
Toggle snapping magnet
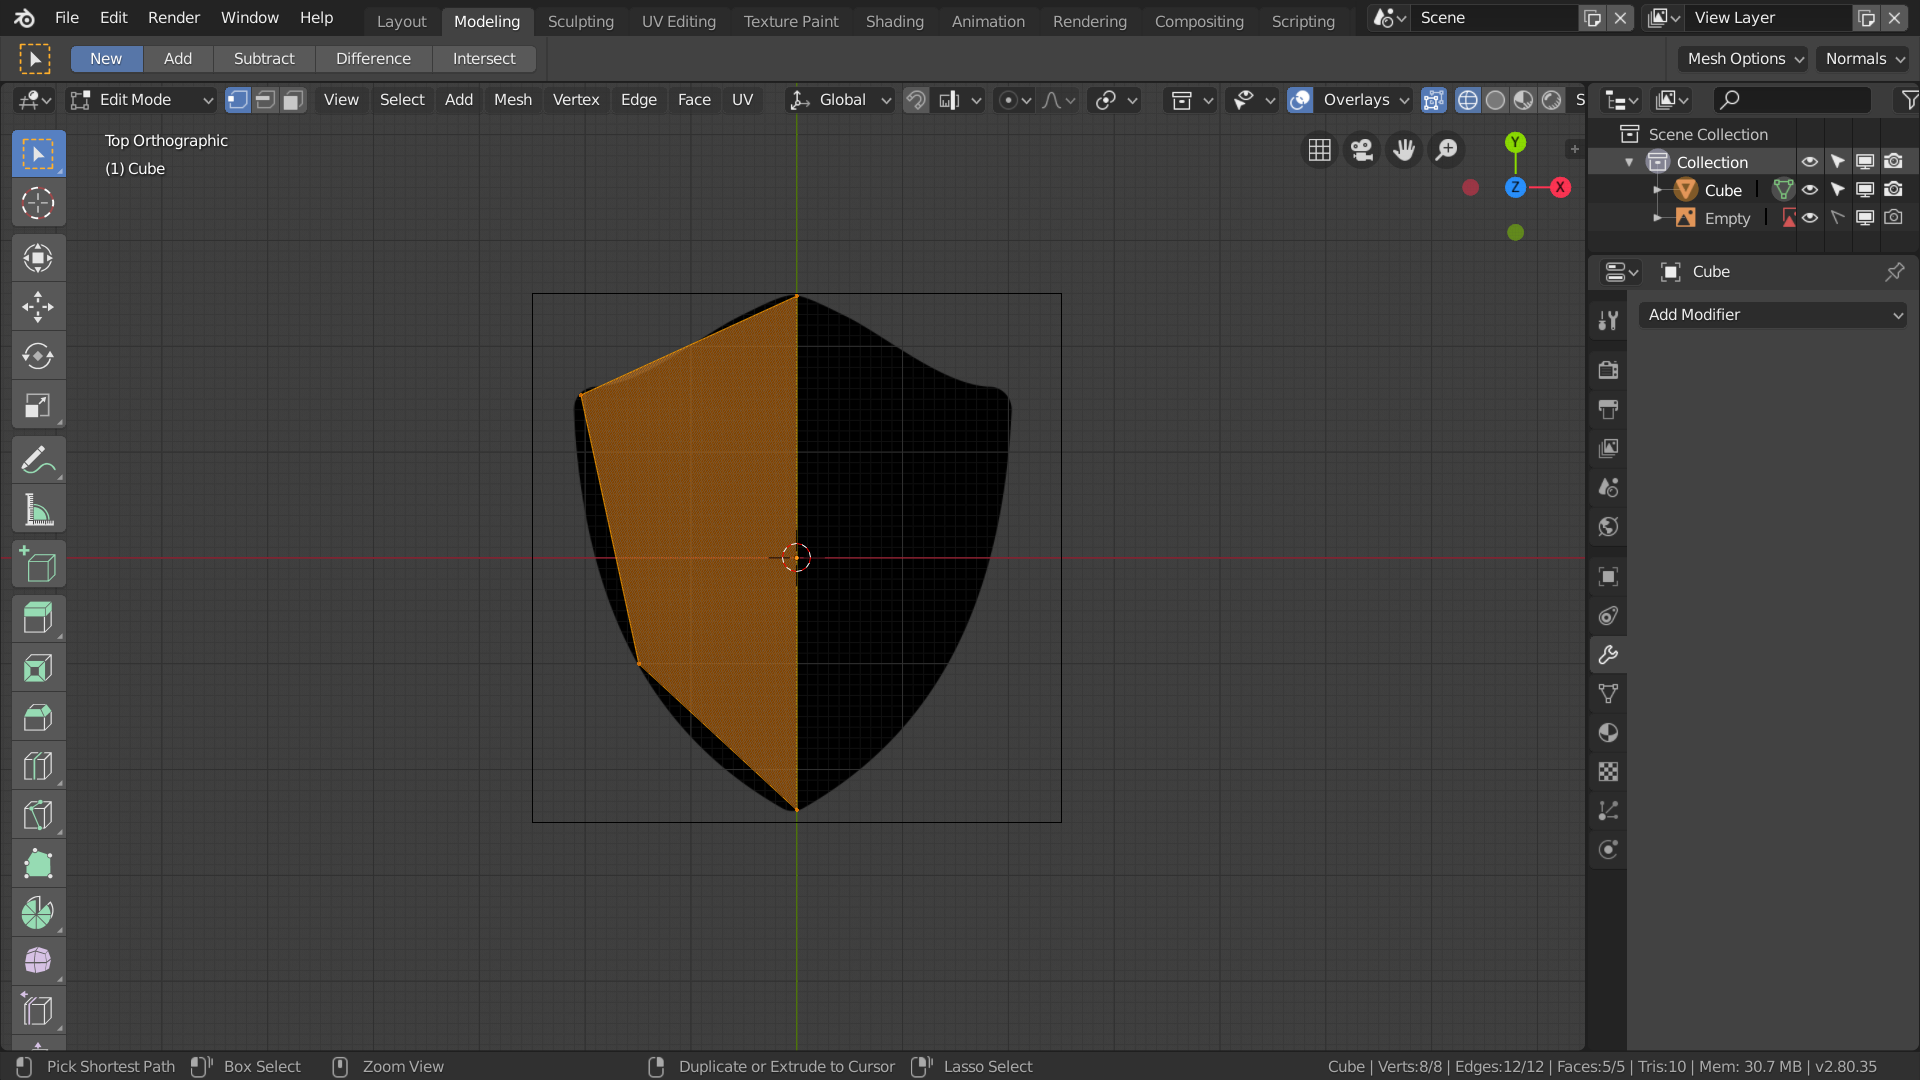point(915,100)
